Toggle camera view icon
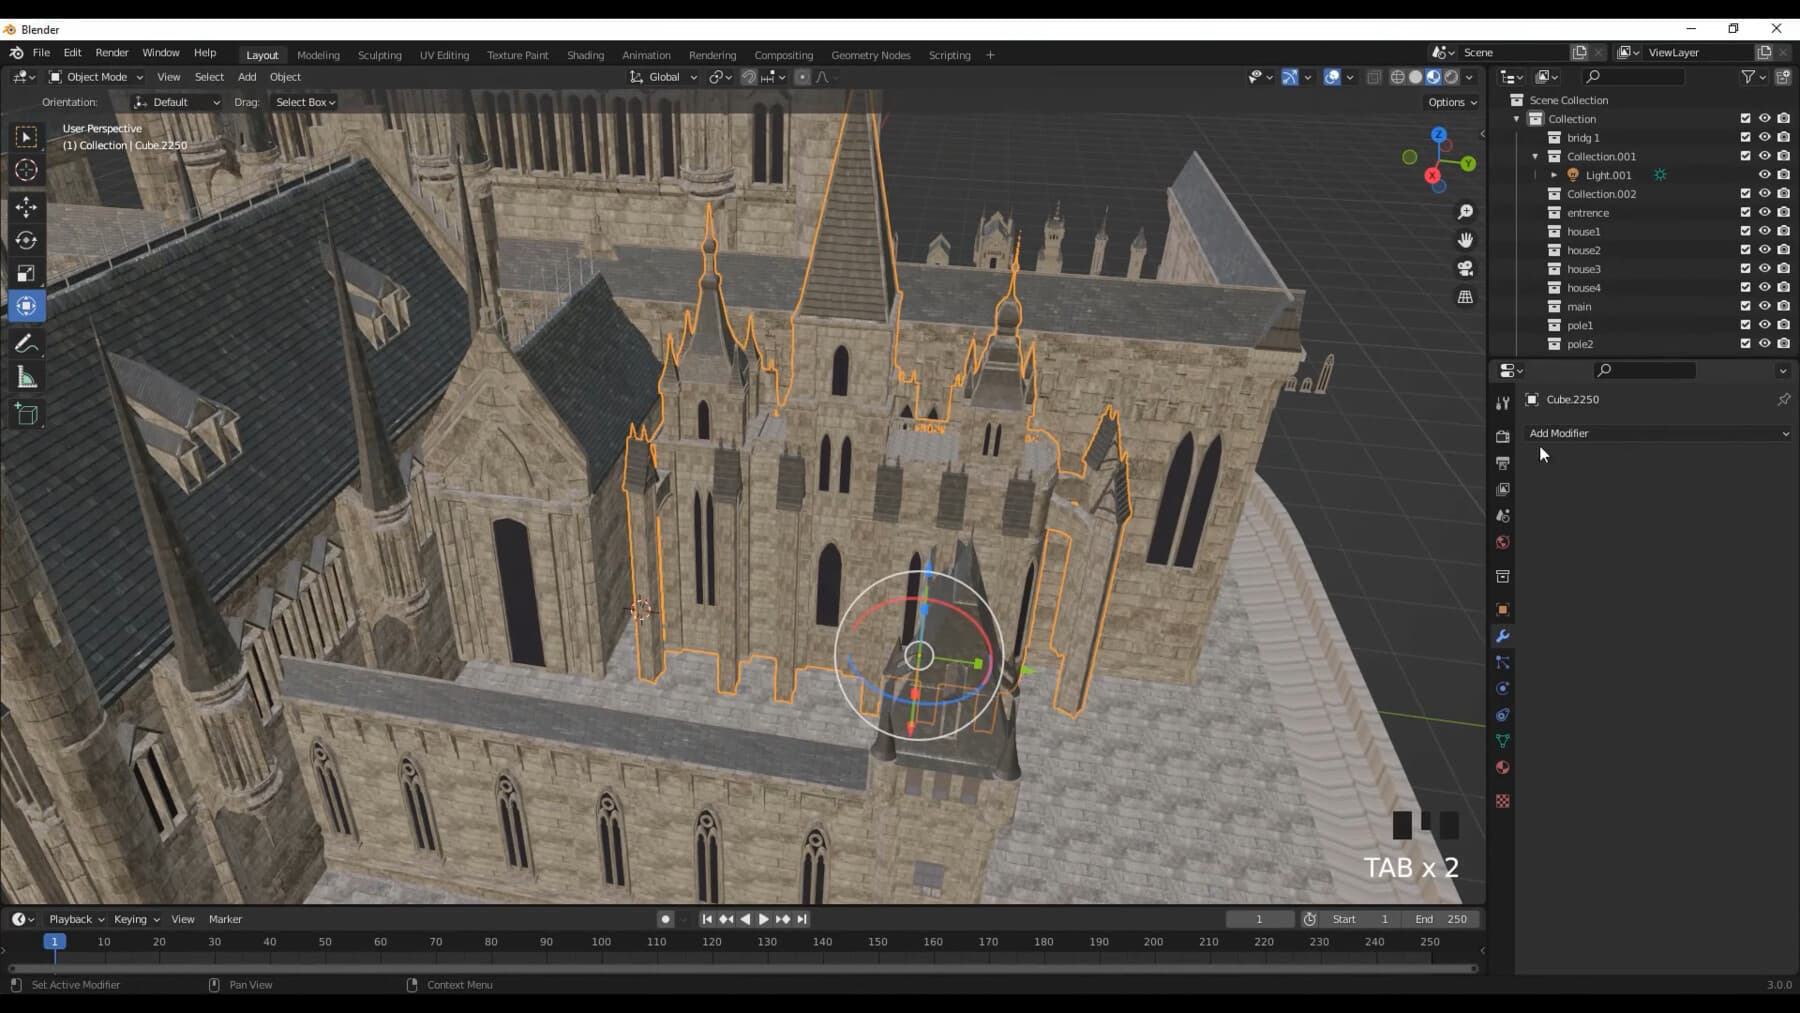 click(x=1465, y=268)
